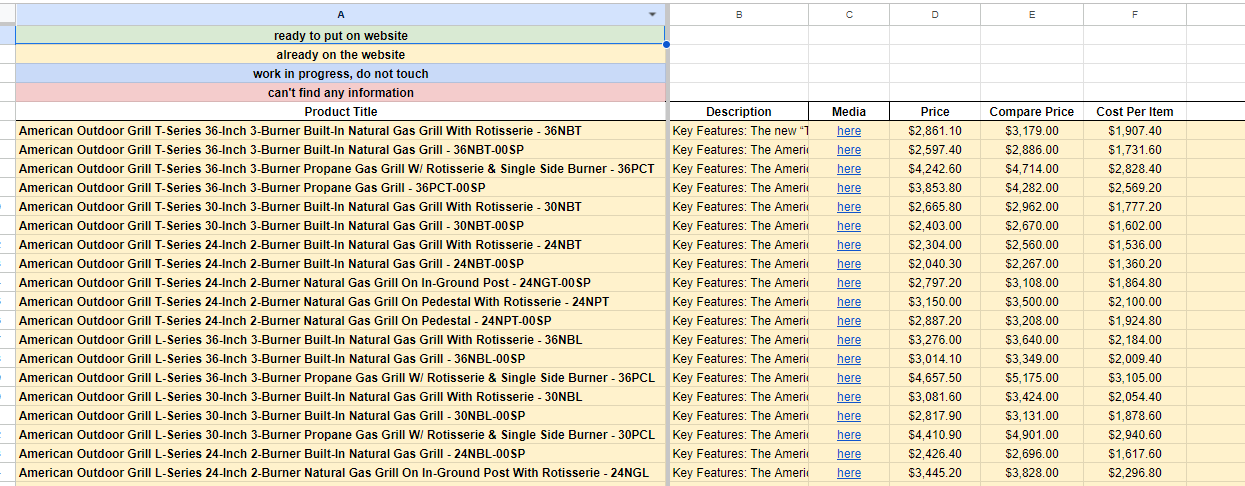Select compare price cell $5,175.00
Screen dimensions: 1245x486
coord(1031,378)
